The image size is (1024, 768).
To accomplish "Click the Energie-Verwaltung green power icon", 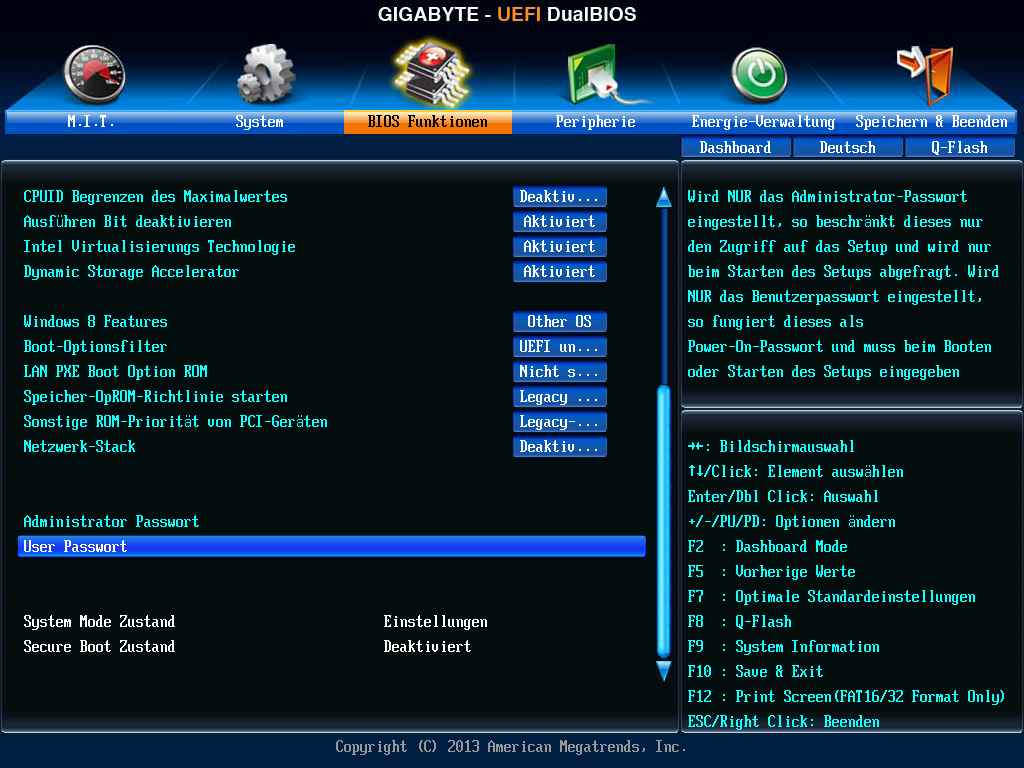I will [759, 75].
